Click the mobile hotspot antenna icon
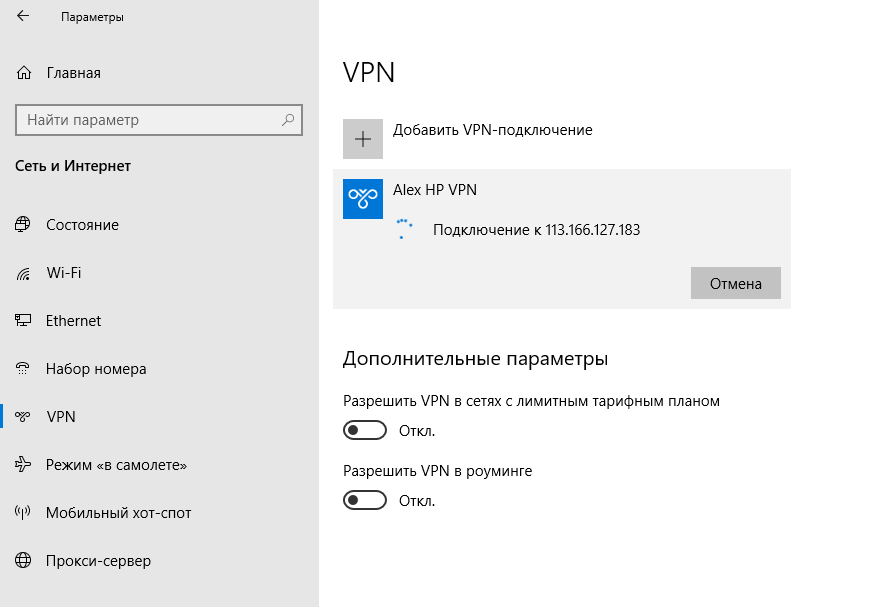Screen dimensions: 894x607 tap(23, 512)
